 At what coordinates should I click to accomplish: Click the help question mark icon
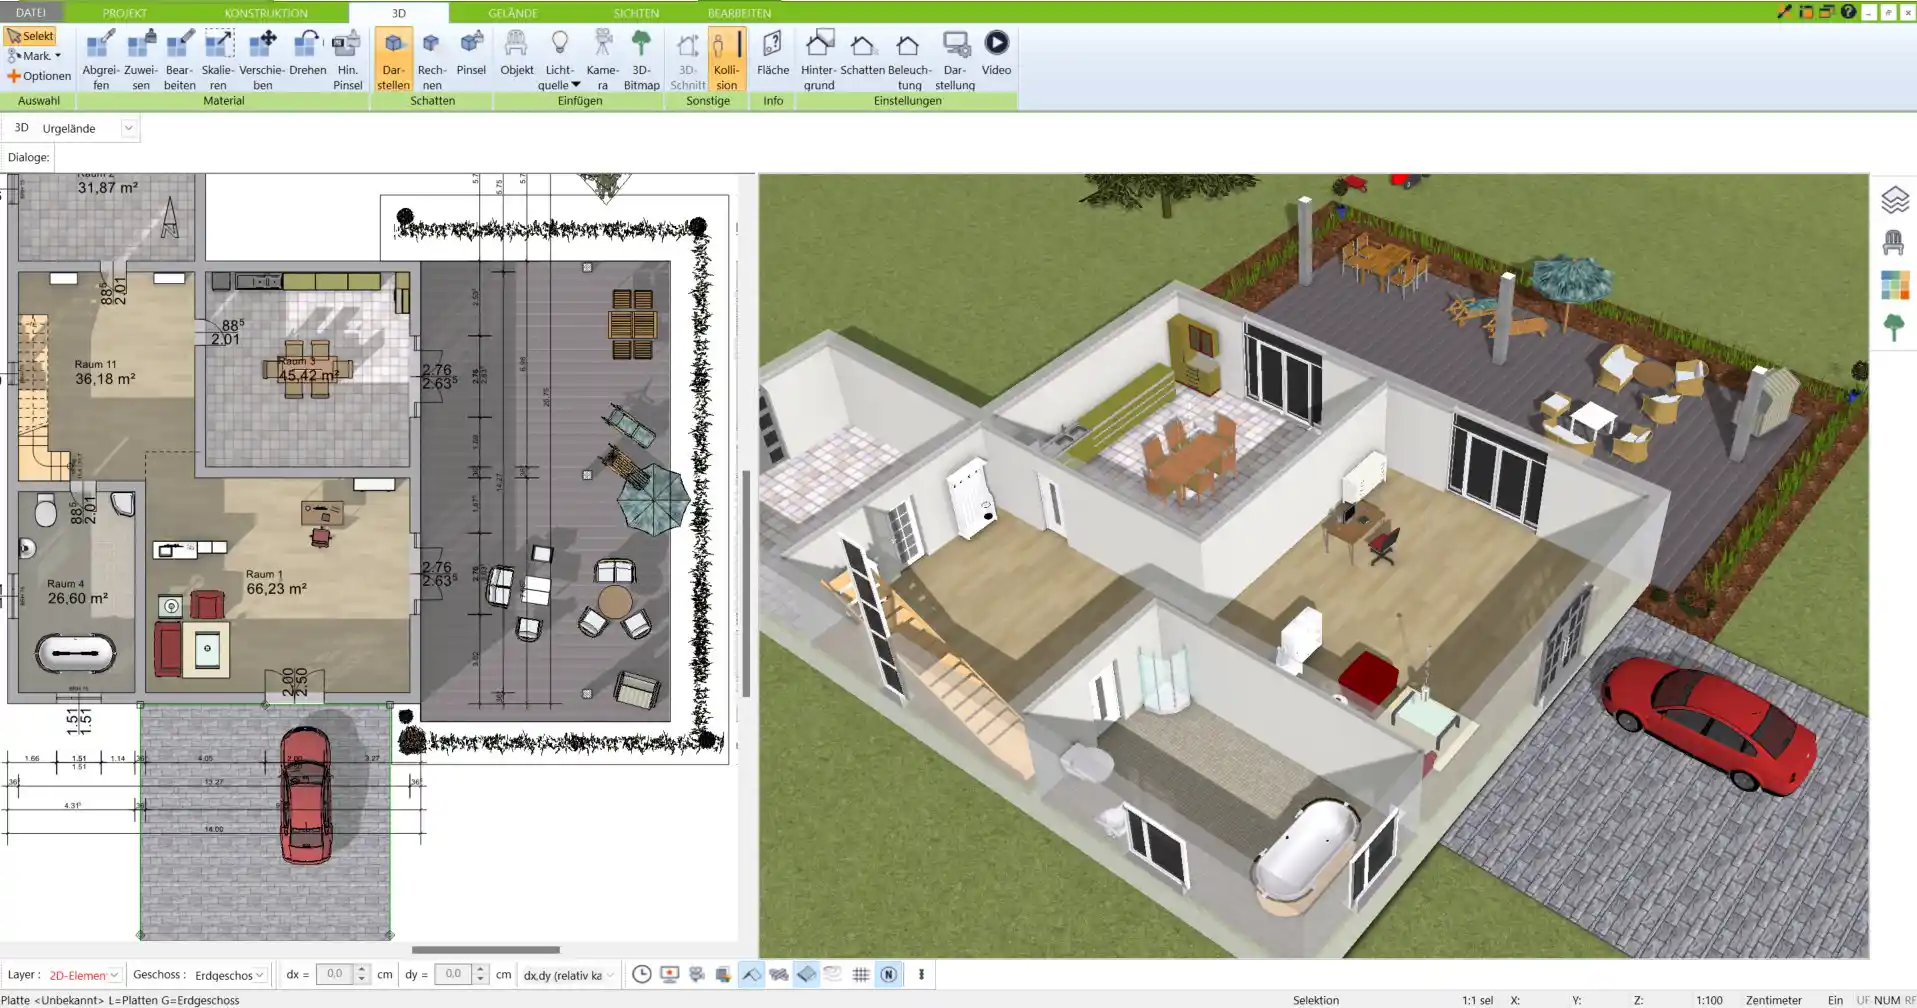pyautogui.click(x=1848, y=12)
